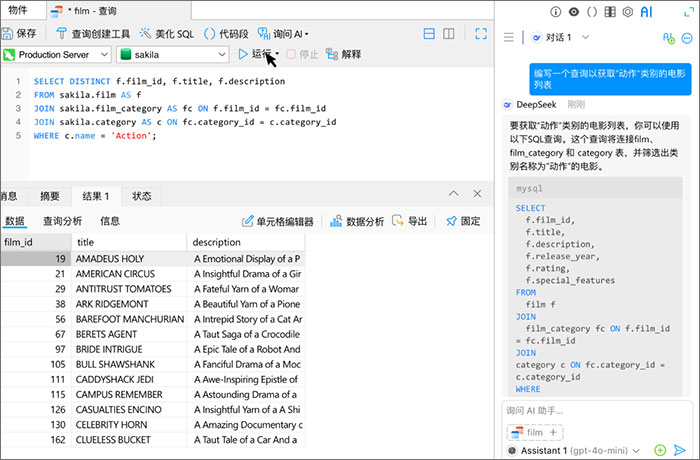The image size is (700, 460).
Task: Close the result pane with the X
Action: tap(477, 193)
